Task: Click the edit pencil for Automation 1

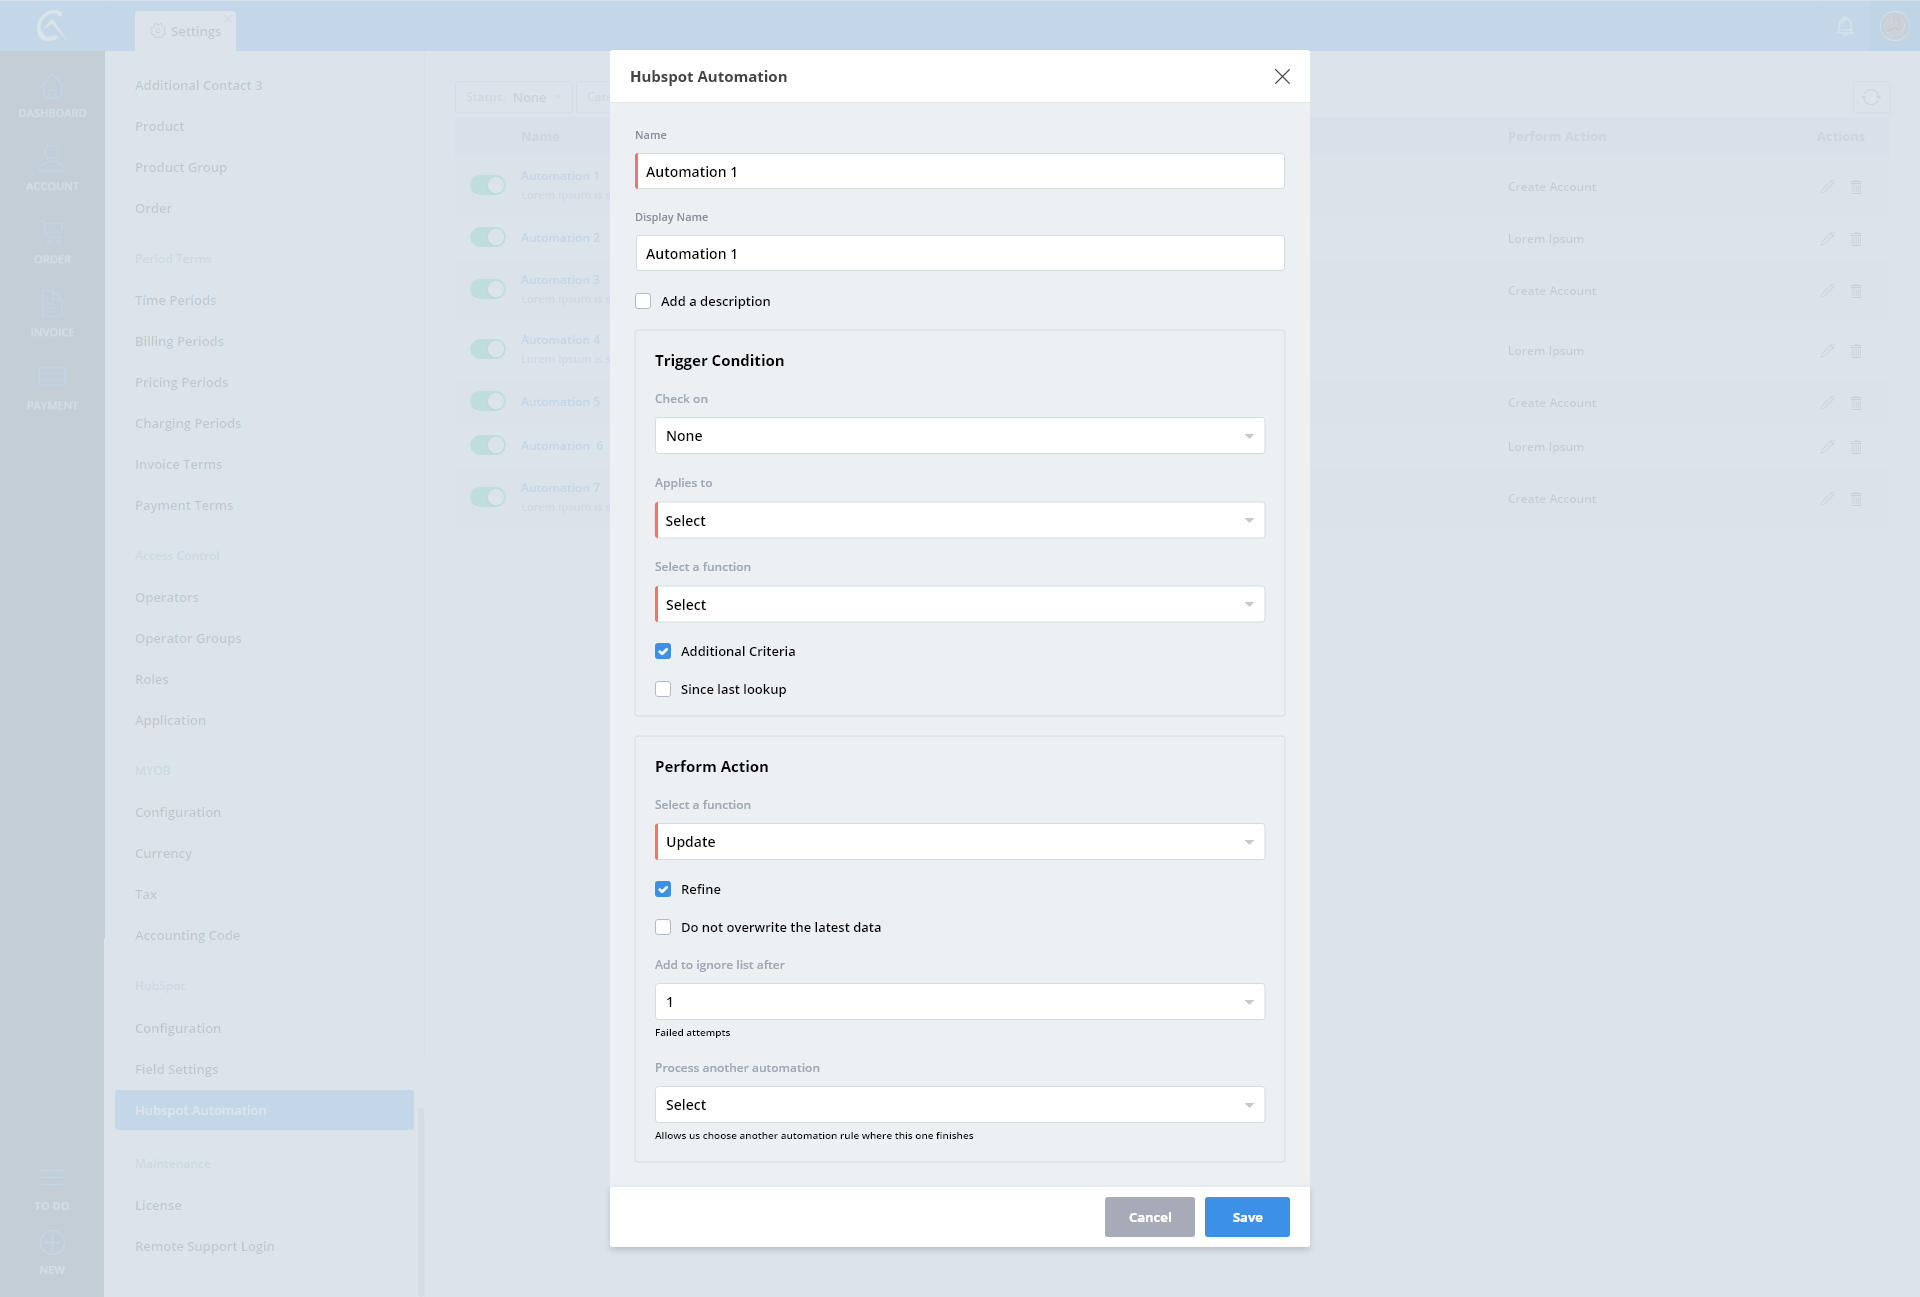Action: pyautogui.click(x=1827, y=187)
